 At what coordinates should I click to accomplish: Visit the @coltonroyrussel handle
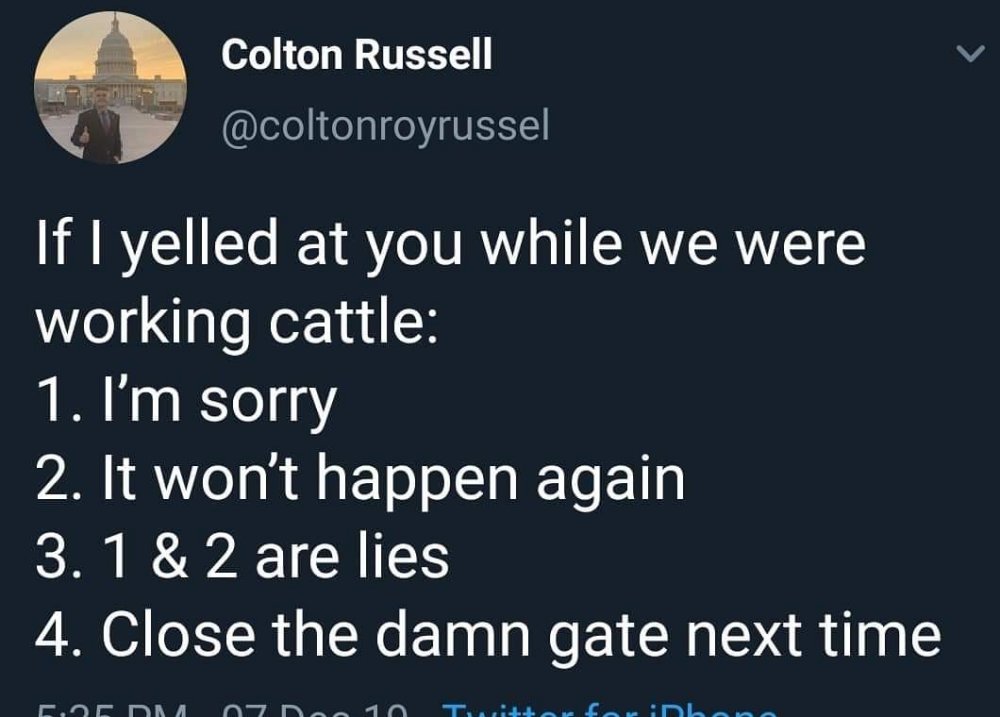[385, 126]
